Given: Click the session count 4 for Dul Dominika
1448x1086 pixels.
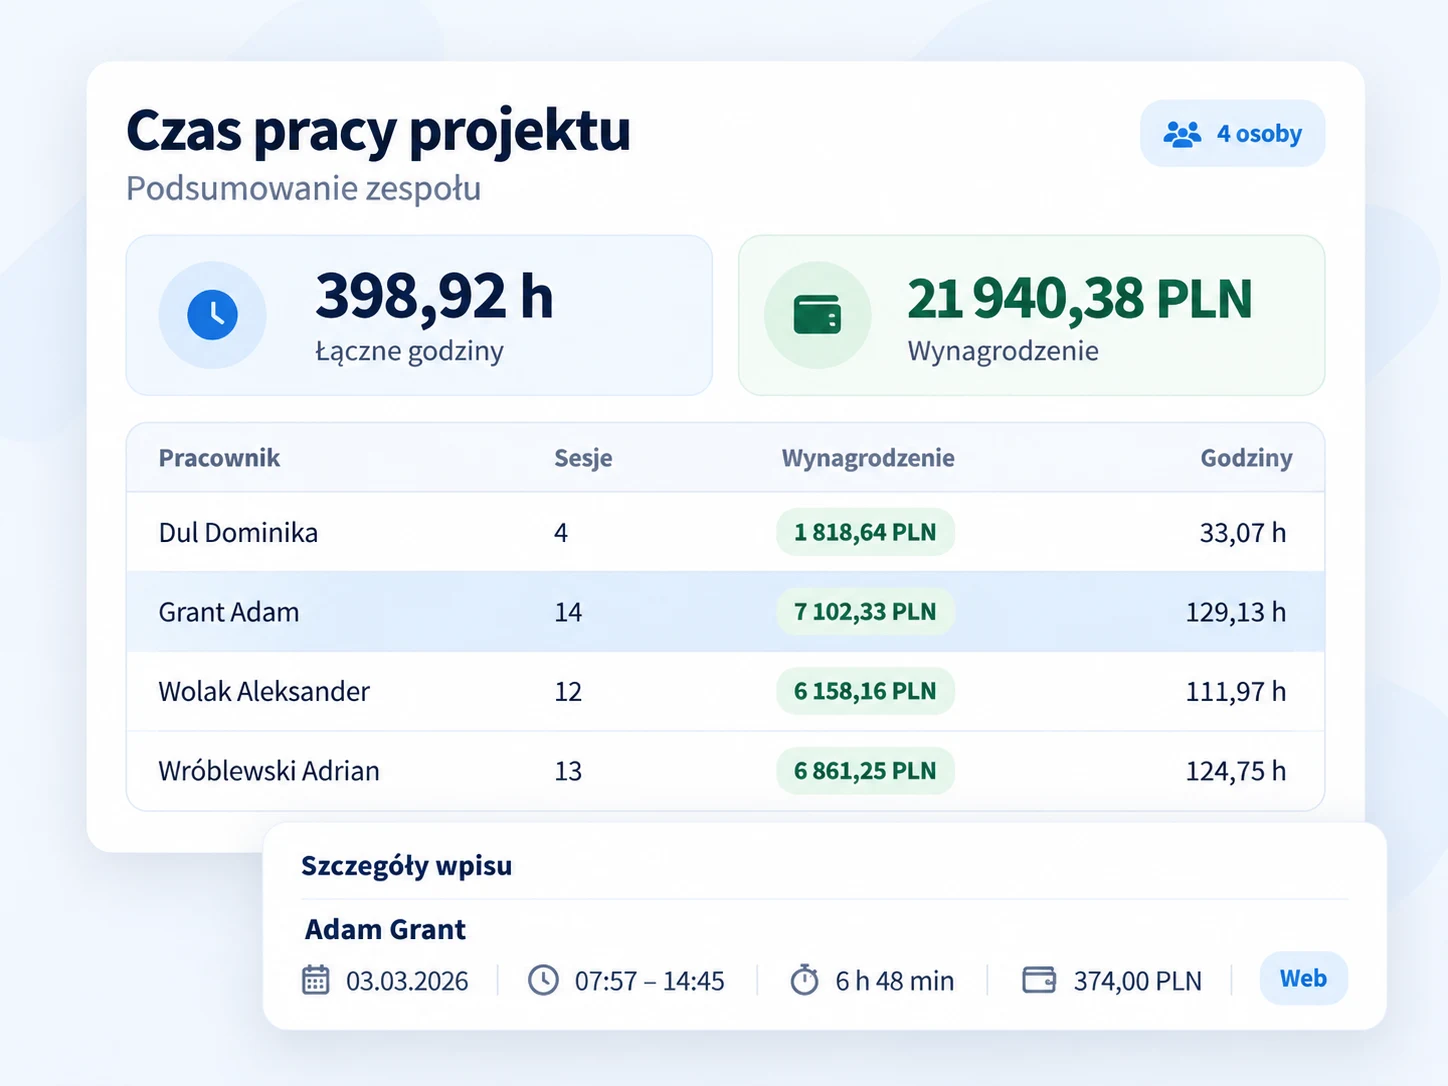Looking at the screenshot, I should click(561, 532).
